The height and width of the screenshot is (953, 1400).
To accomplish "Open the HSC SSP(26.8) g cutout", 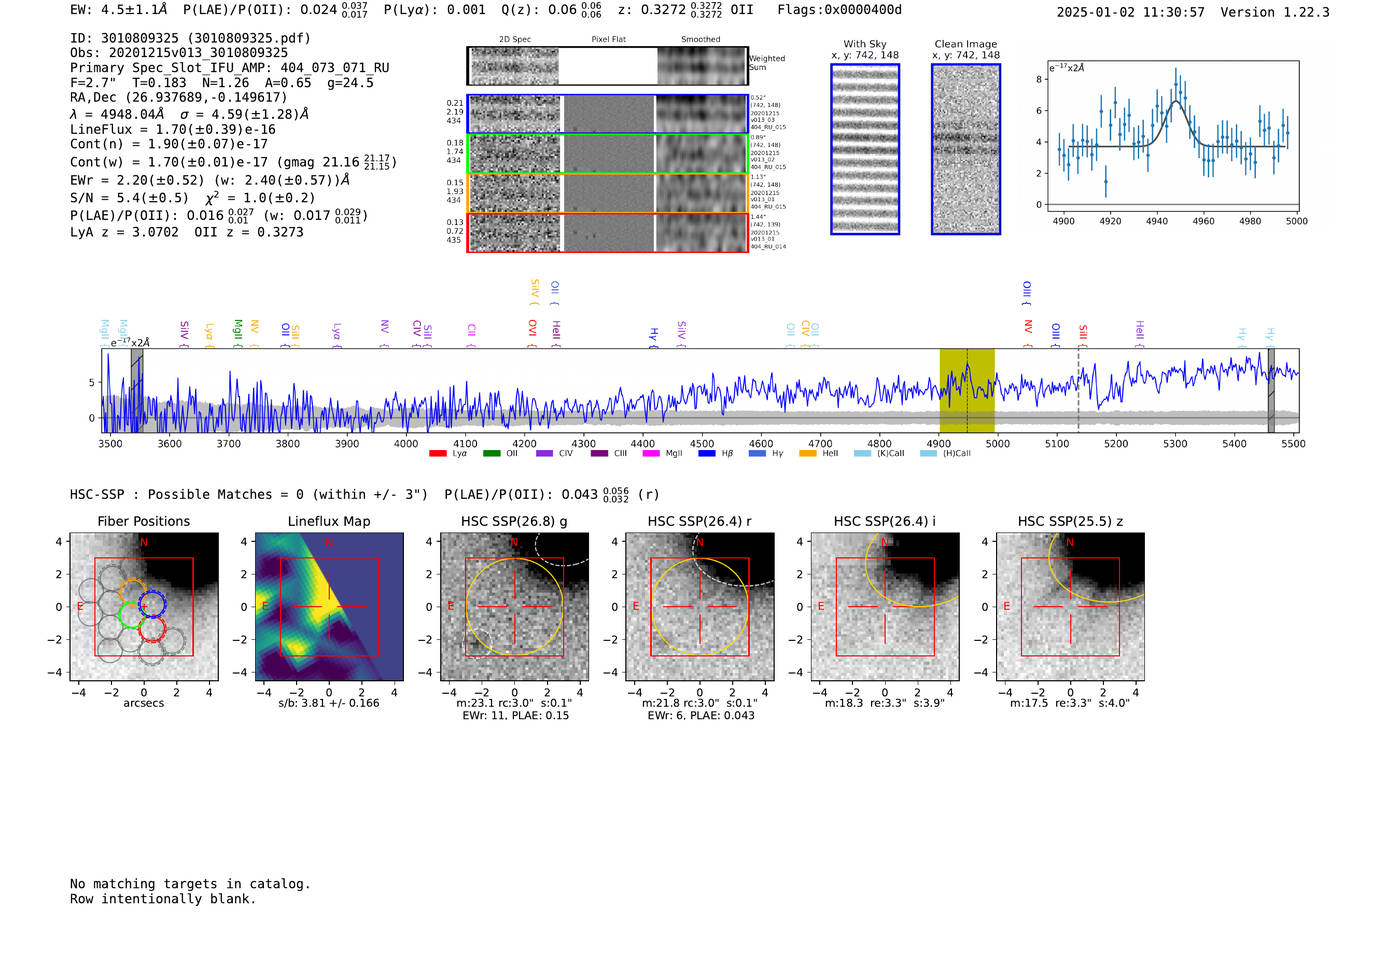I will (x=514, y=607).
